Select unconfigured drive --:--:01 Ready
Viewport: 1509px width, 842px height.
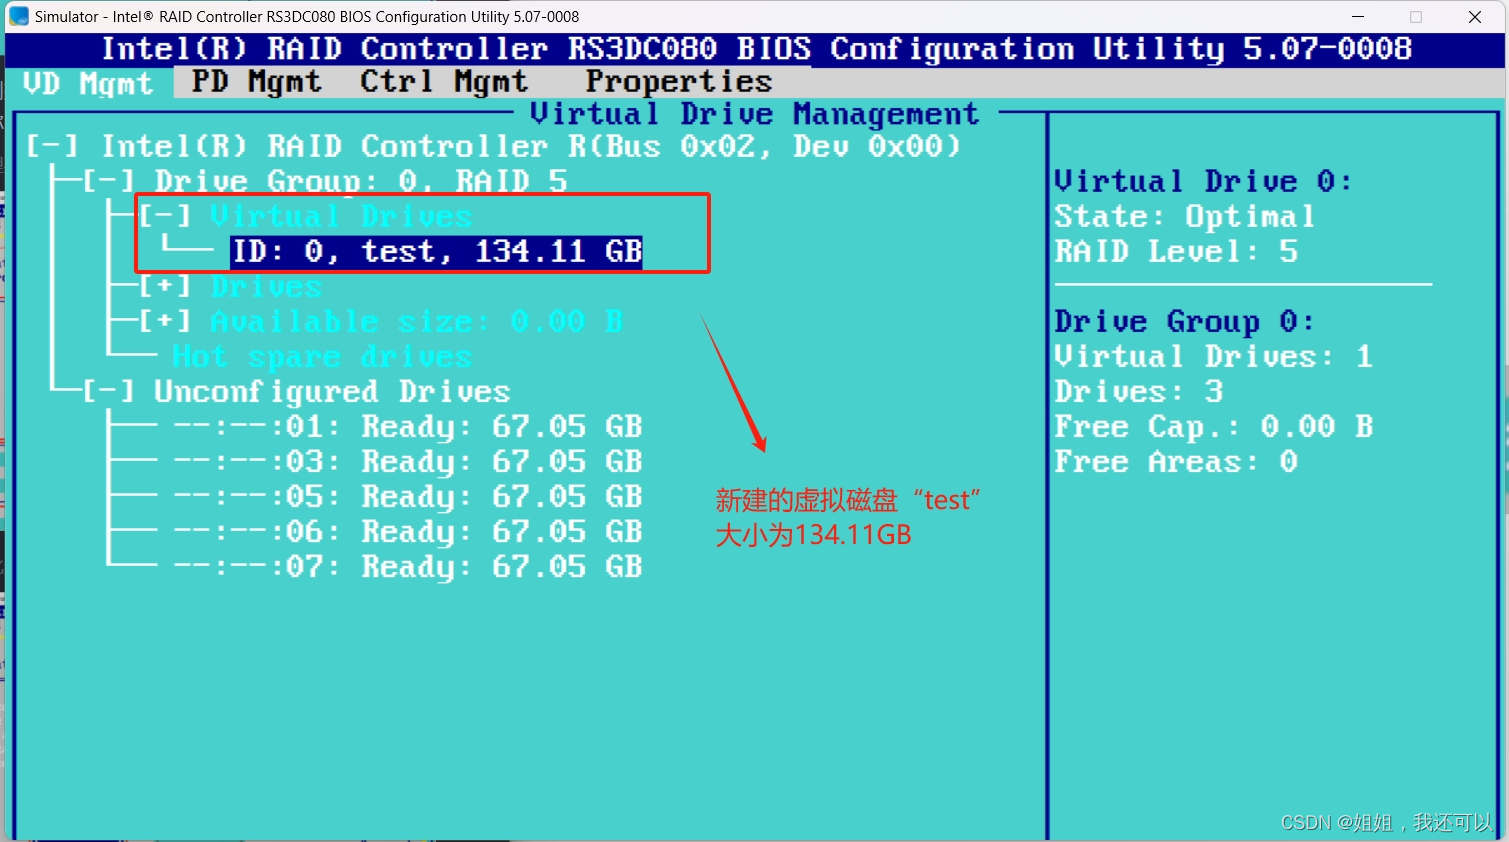click(408, 427)
